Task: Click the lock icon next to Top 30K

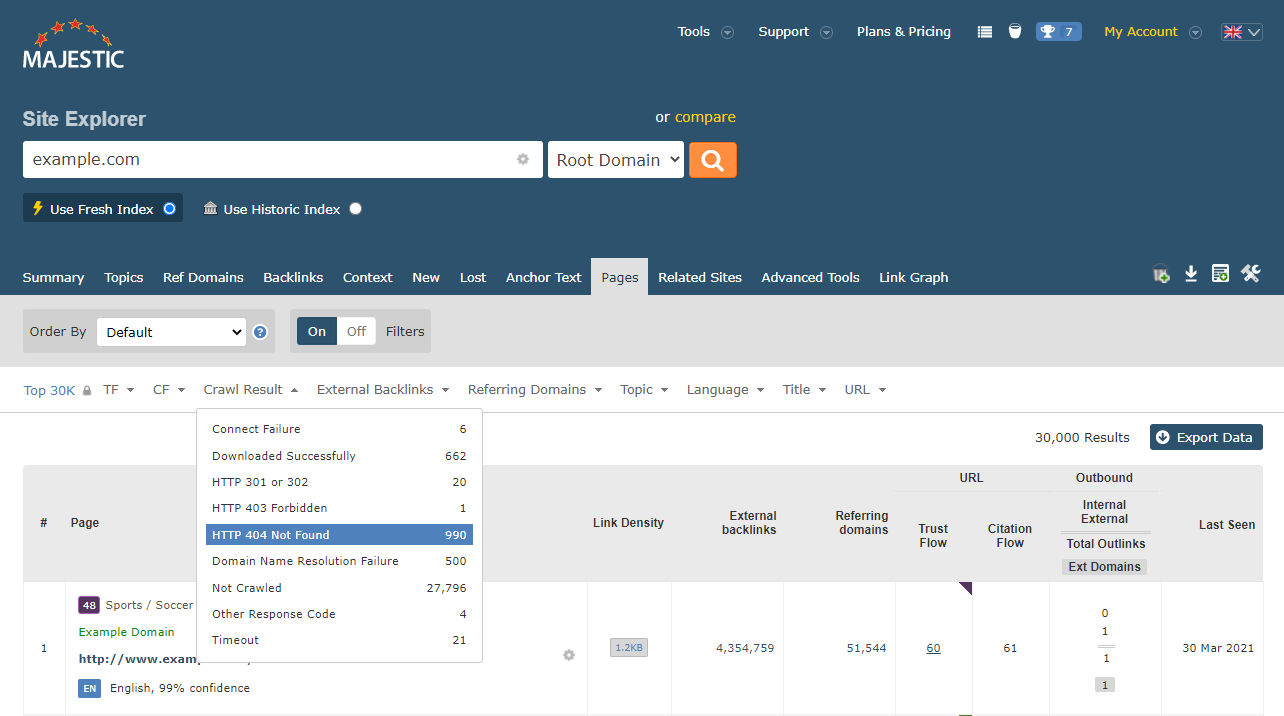Action: 87,390
